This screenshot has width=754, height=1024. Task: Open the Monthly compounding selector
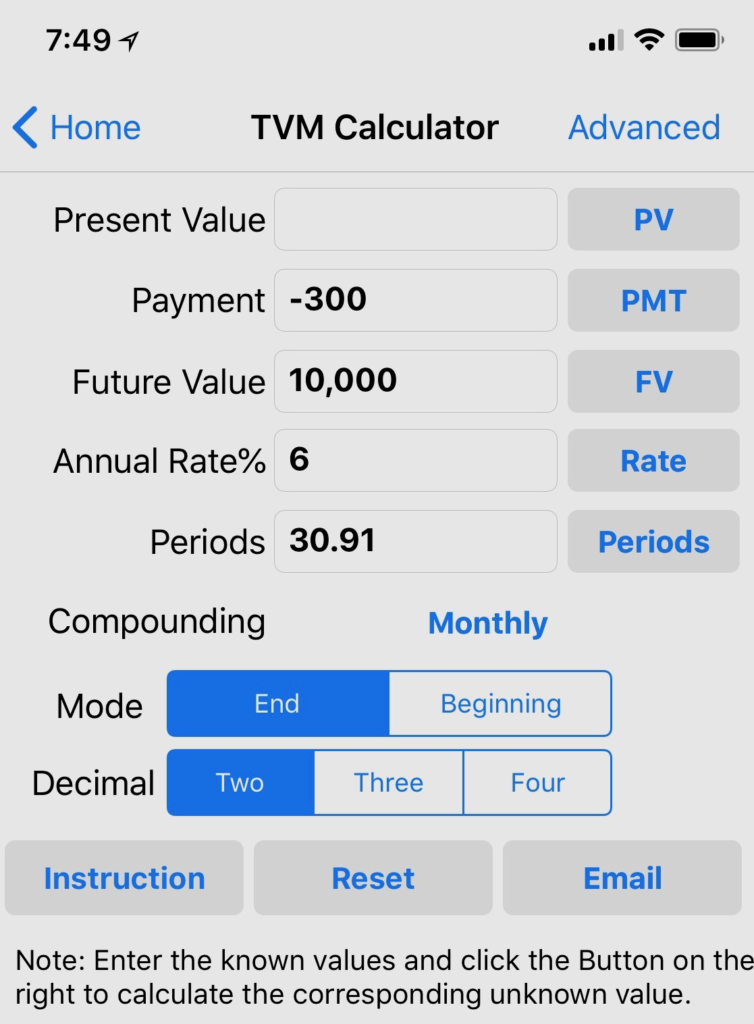point(488,622)
